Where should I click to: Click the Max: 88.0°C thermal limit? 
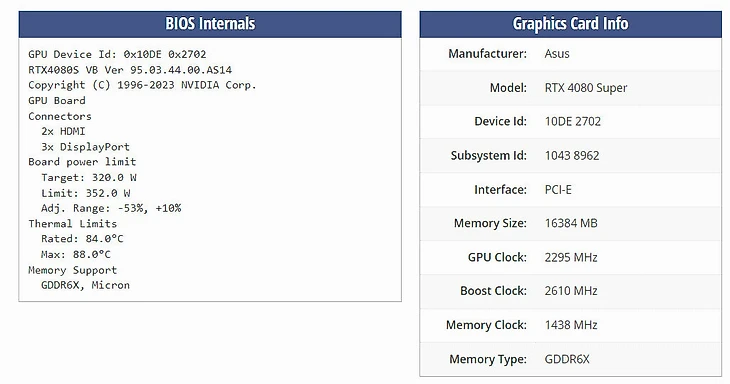click(x=75, y=254)
